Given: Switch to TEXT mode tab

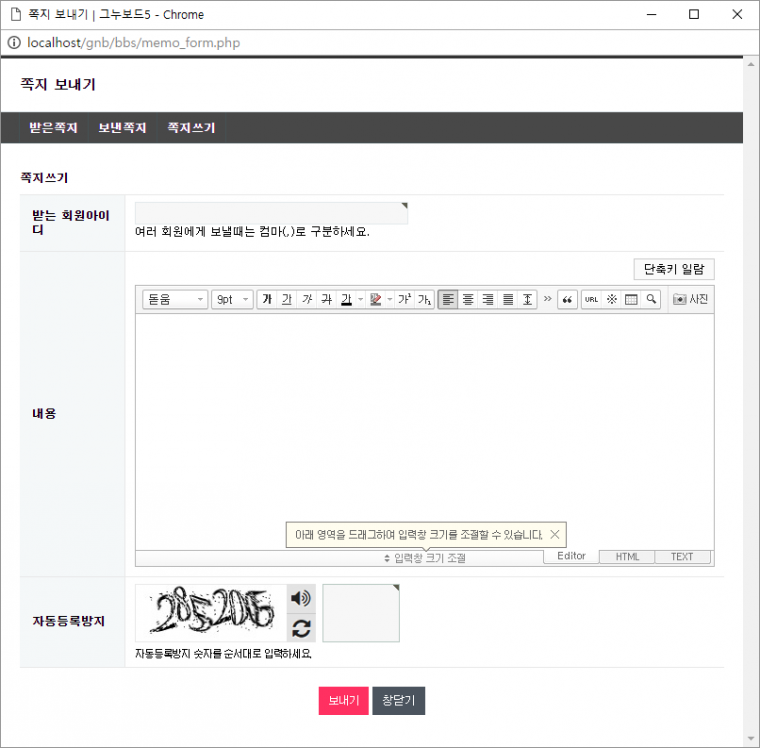Looking at the screenshot, I should pos(682,557).
